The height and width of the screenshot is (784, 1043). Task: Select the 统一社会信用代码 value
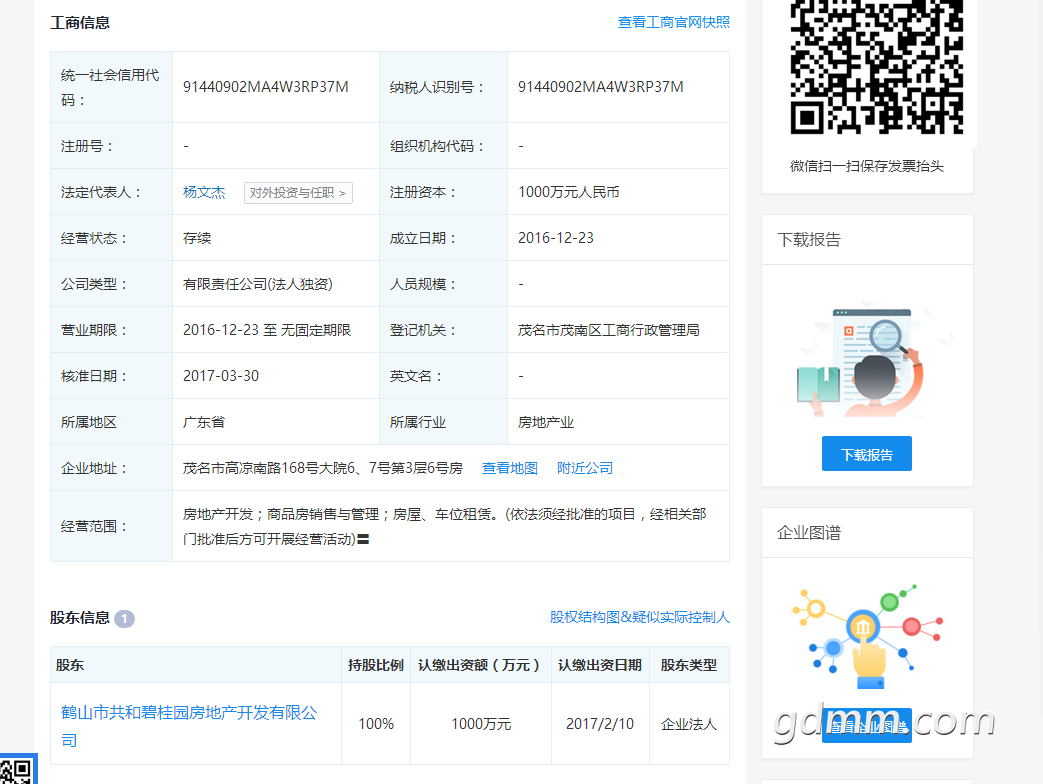265,87
